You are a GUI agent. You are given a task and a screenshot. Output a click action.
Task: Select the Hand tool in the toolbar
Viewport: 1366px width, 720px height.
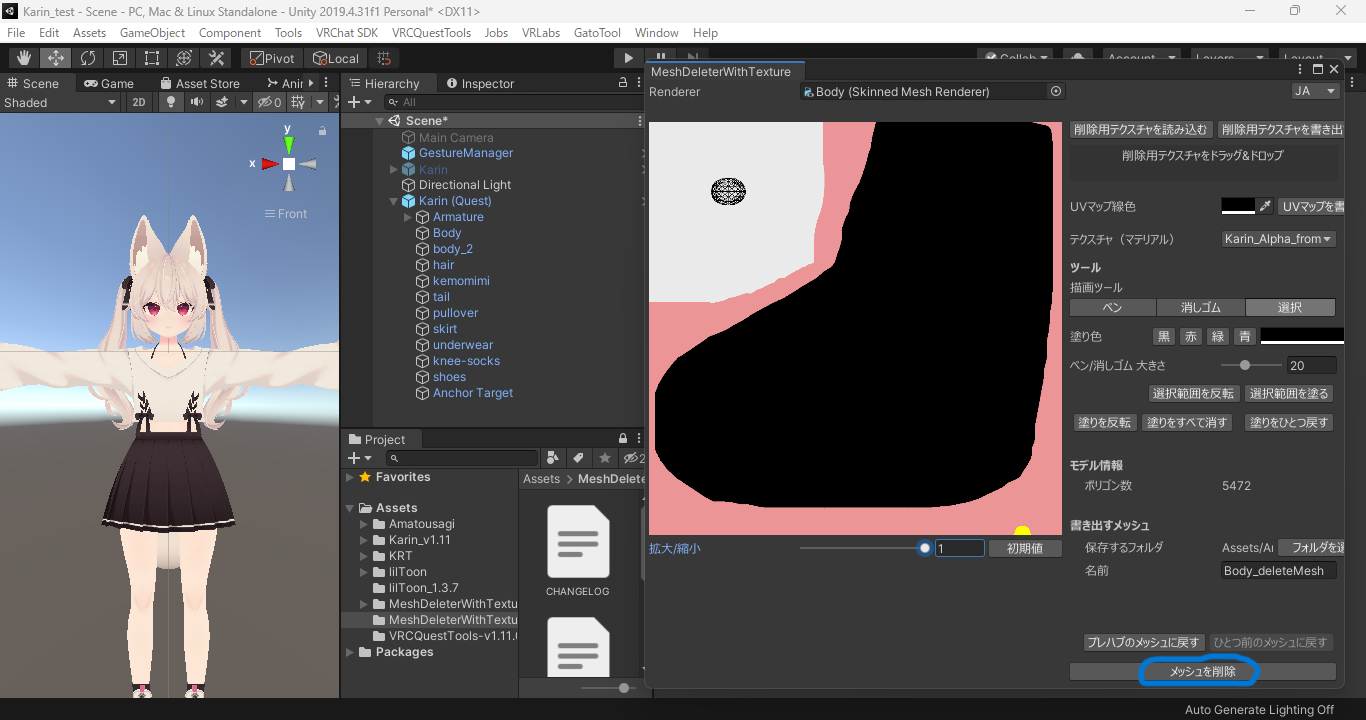tap(23, 58)
